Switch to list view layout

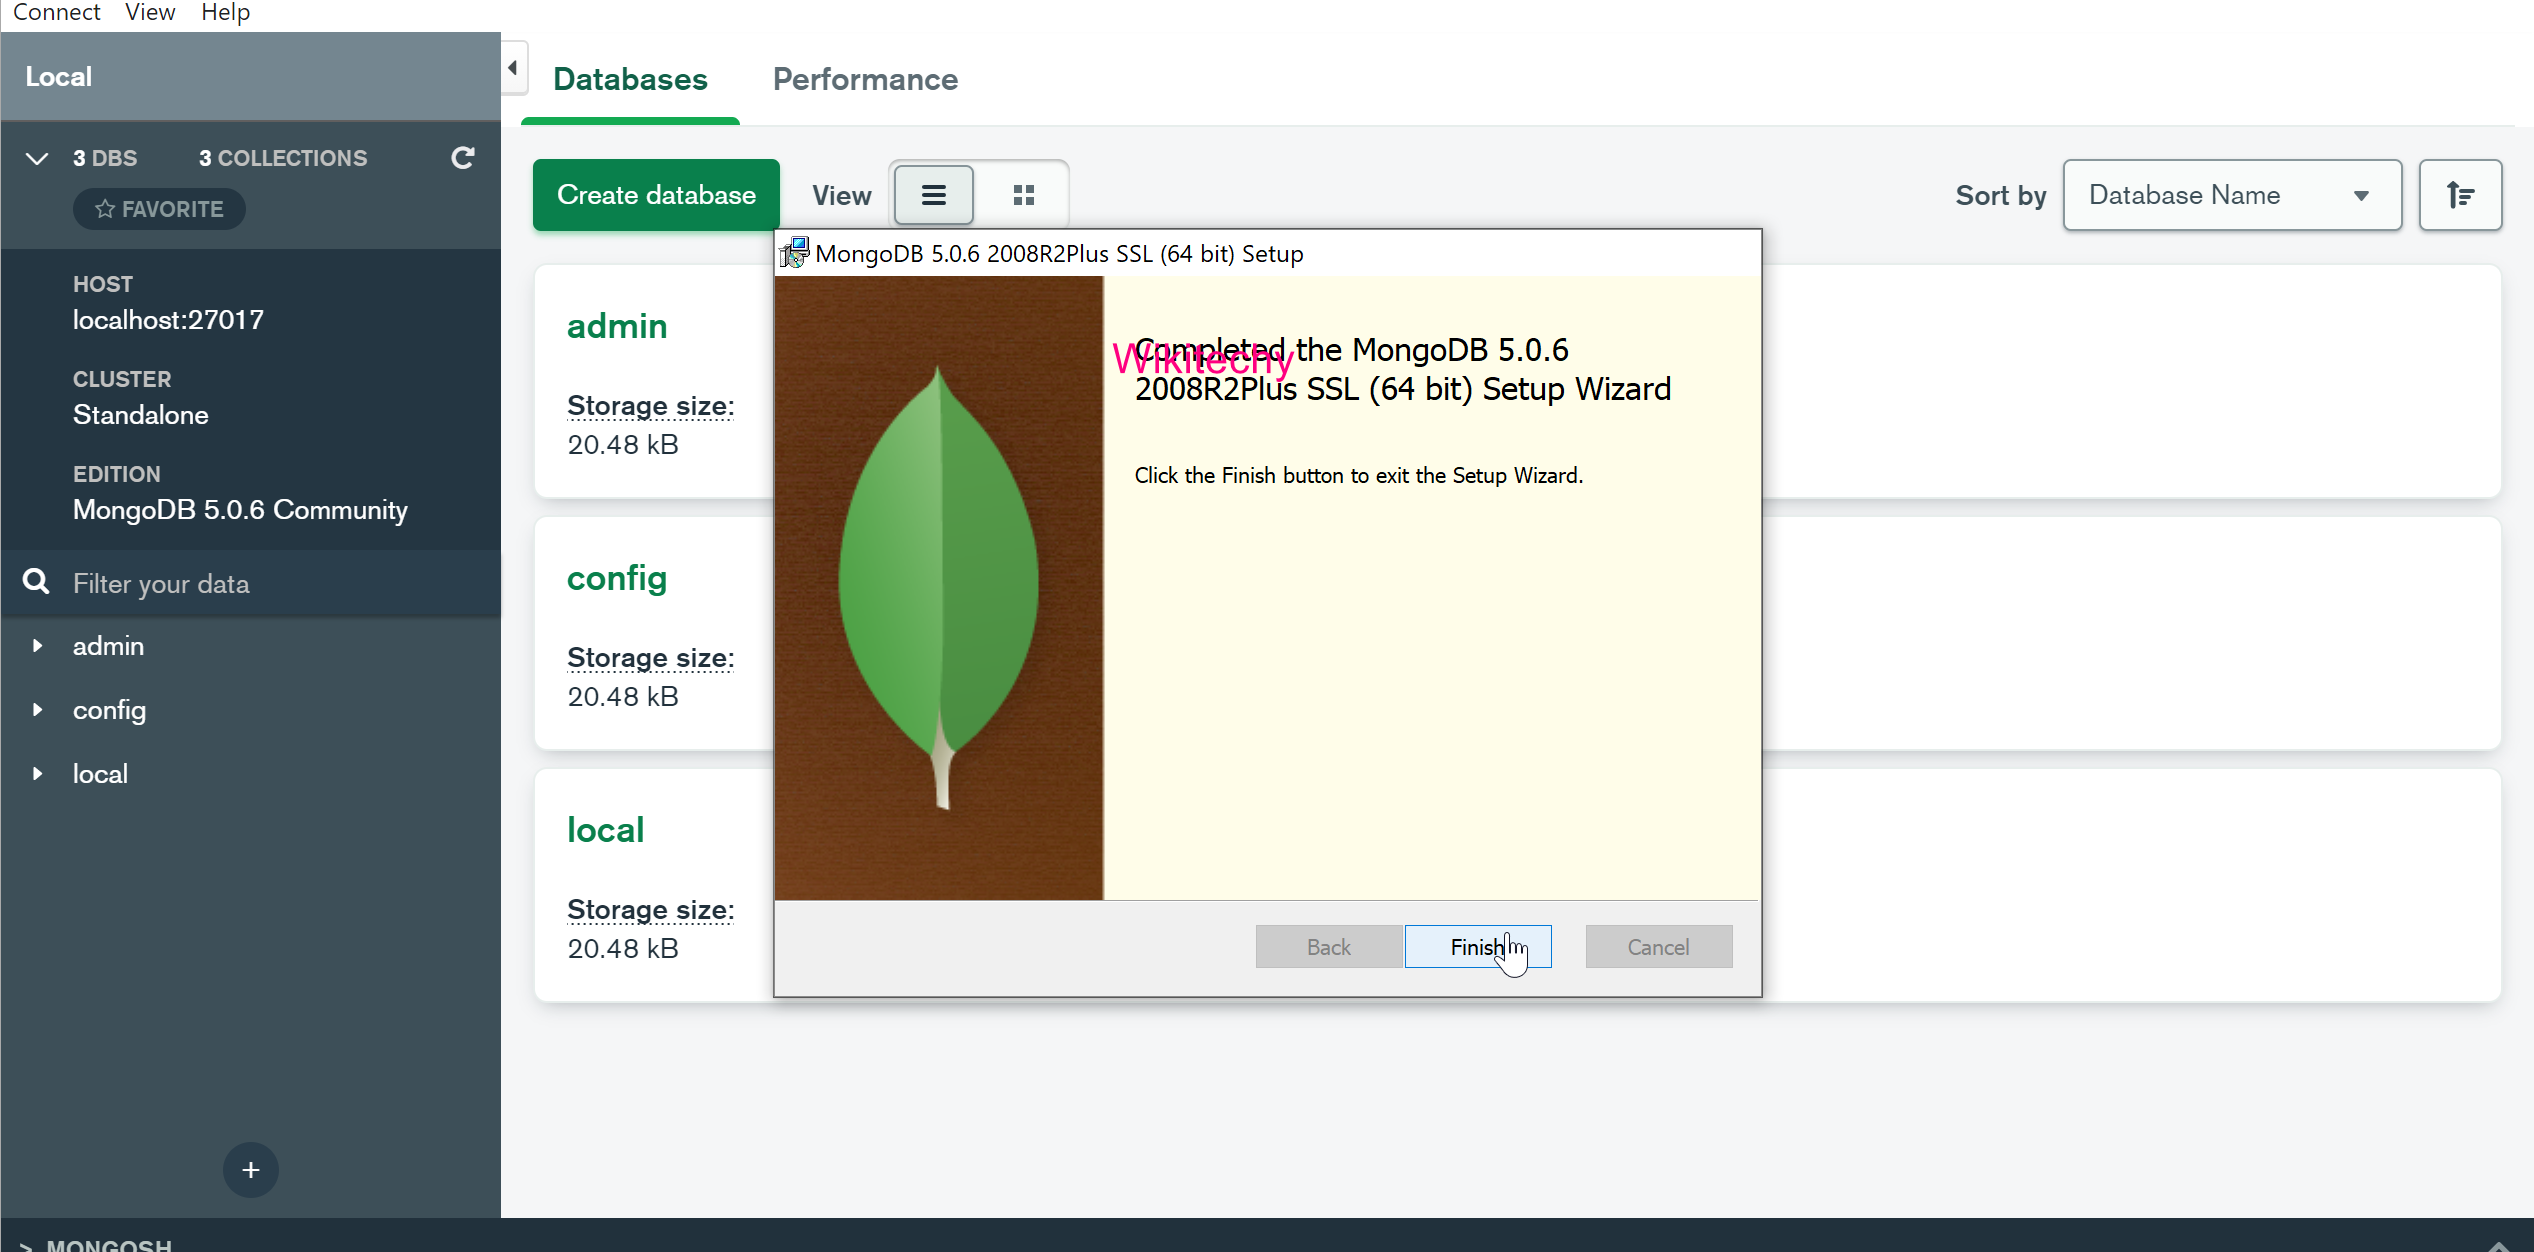(x=932, y=194)
